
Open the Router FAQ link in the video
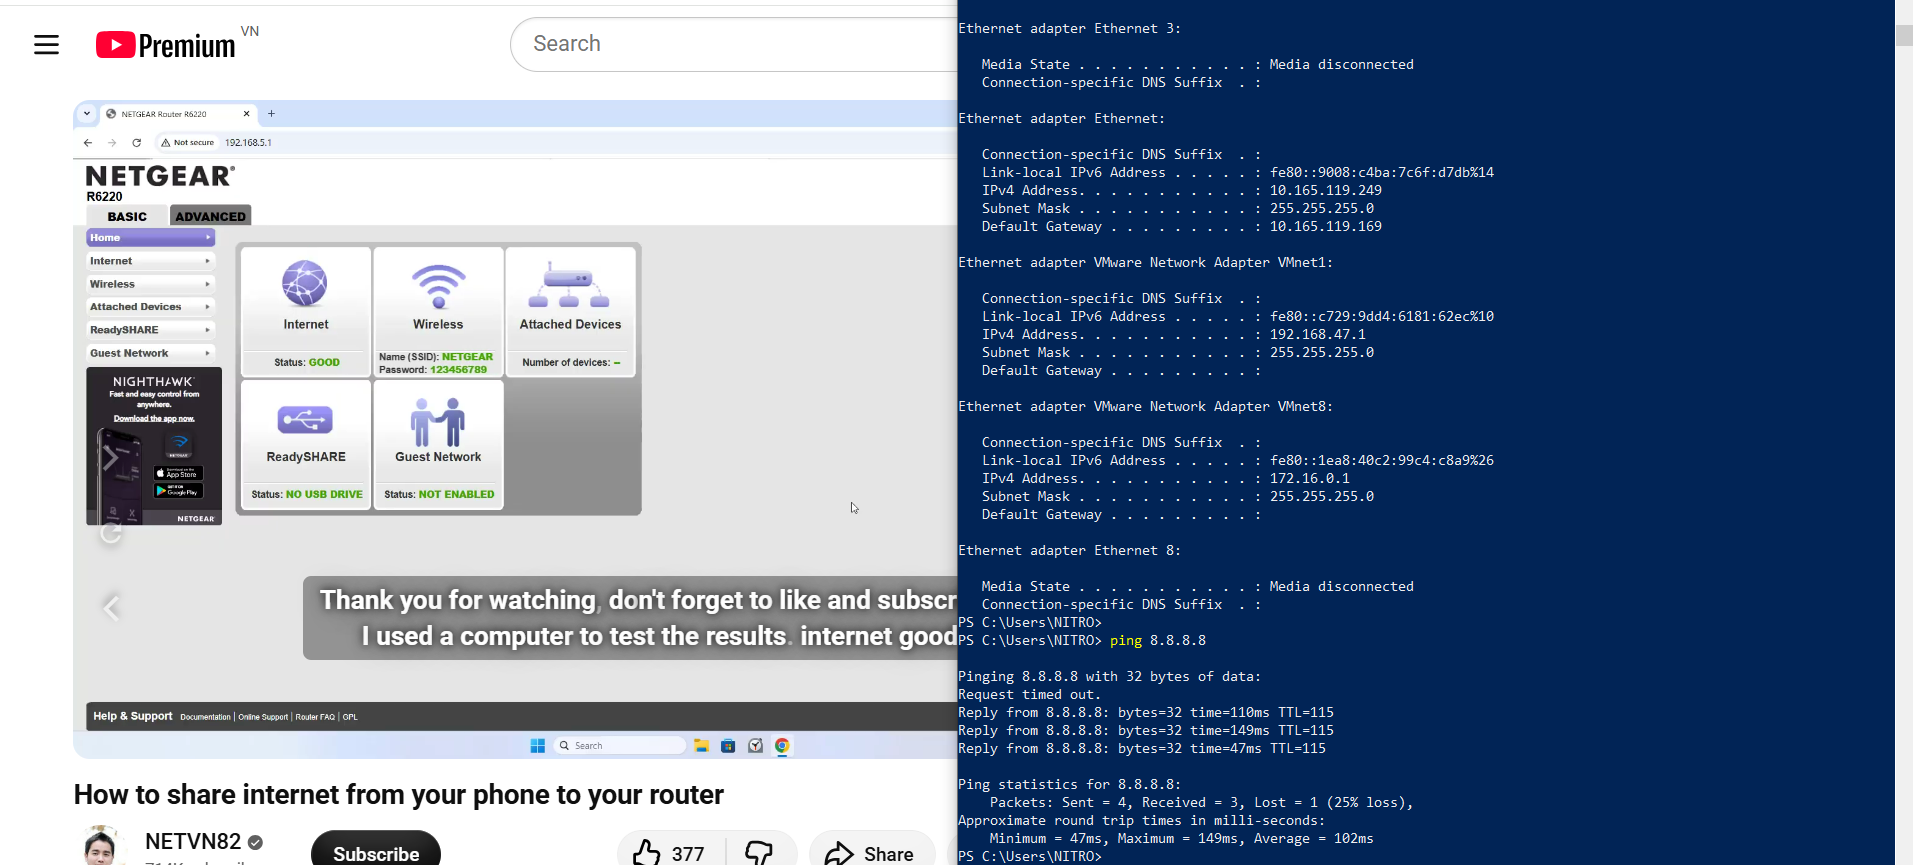pos(315,717)
